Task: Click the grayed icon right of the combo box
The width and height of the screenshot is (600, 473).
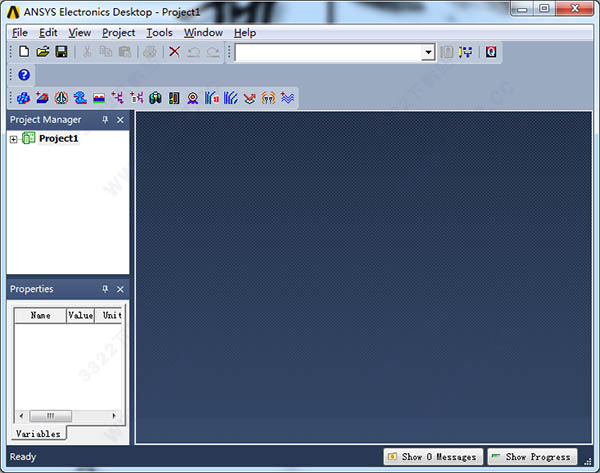Action: (447, 52)
